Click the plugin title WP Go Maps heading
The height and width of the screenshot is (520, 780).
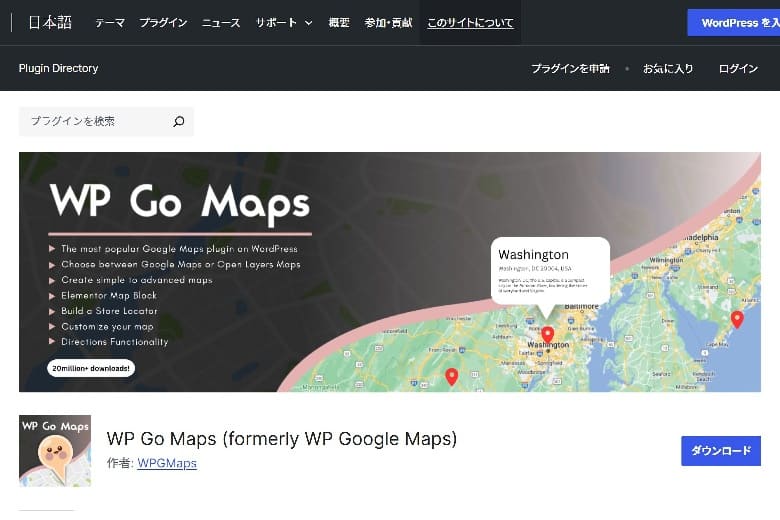point(282,439)
